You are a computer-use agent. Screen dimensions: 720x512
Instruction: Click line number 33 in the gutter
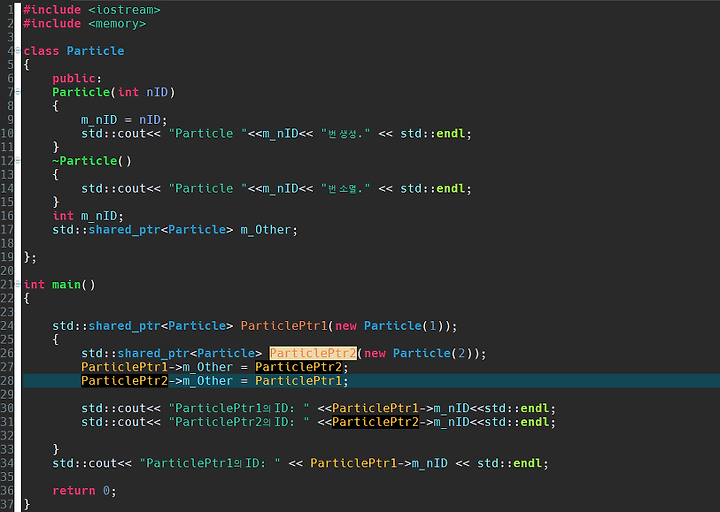point(7,450)
